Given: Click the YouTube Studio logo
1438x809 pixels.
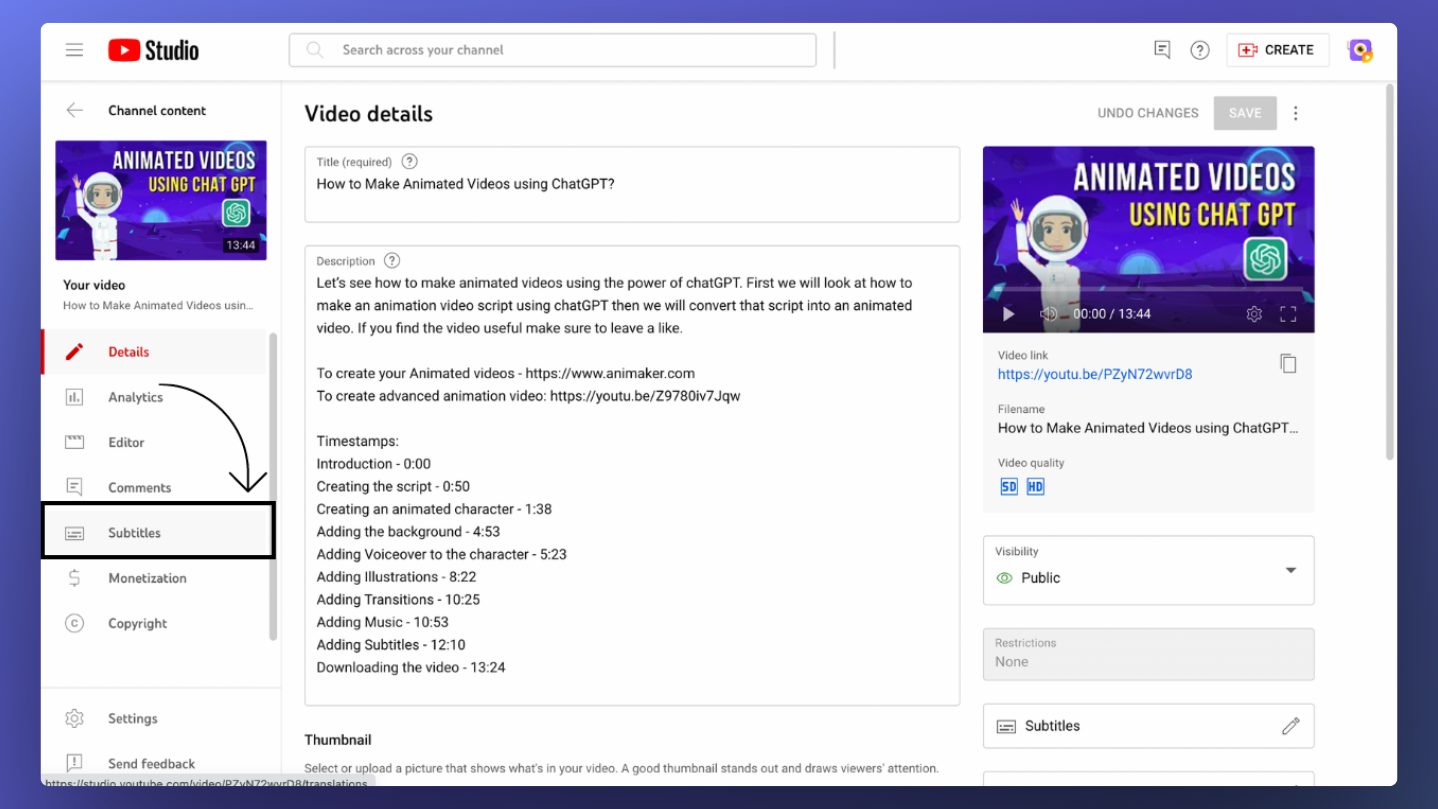Looking at the screenshot, I should (153, 50).
